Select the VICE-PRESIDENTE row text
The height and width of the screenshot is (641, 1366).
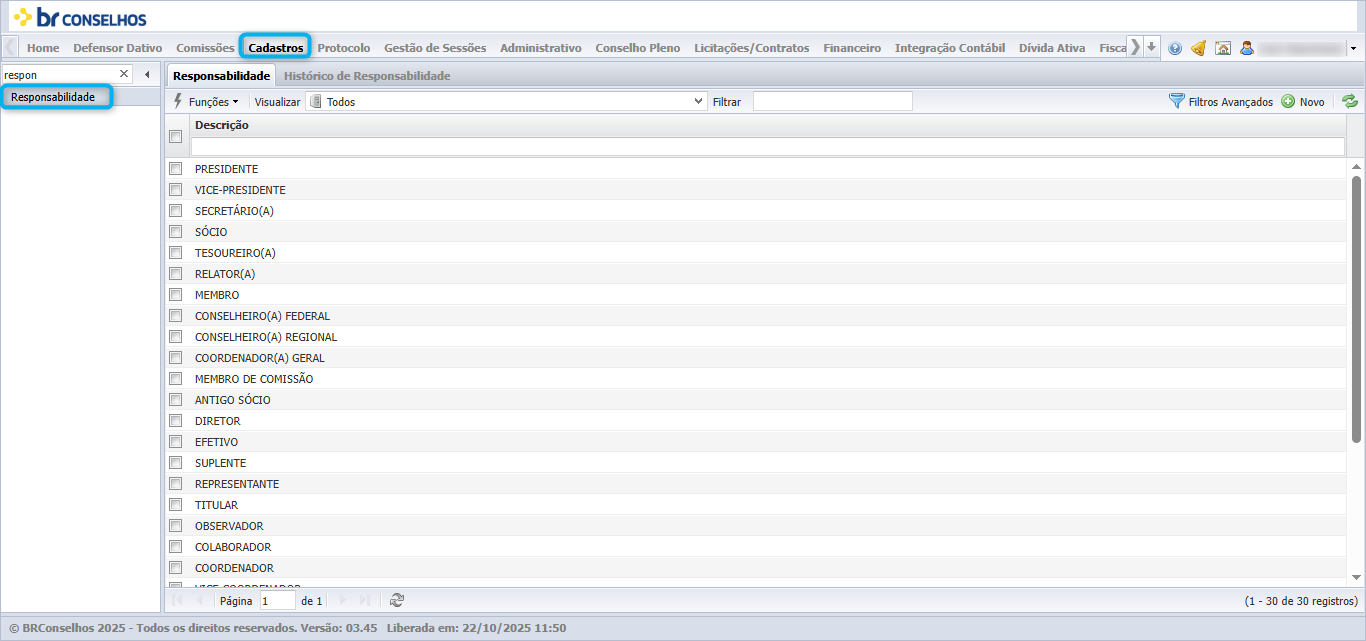click(240, 190)
